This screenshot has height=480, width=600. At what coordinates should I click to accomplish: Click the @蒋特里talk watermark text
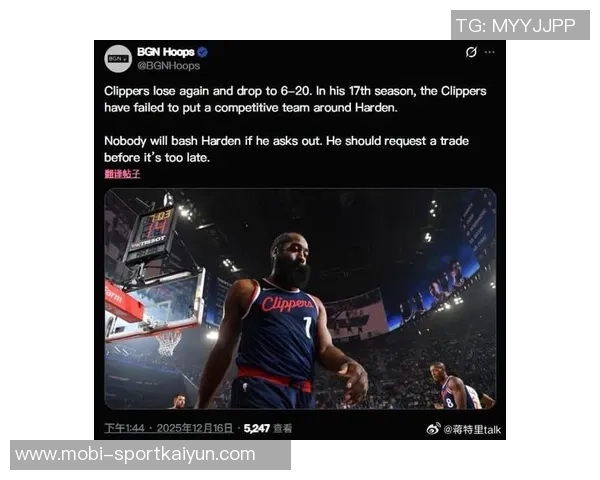point(472,429)
